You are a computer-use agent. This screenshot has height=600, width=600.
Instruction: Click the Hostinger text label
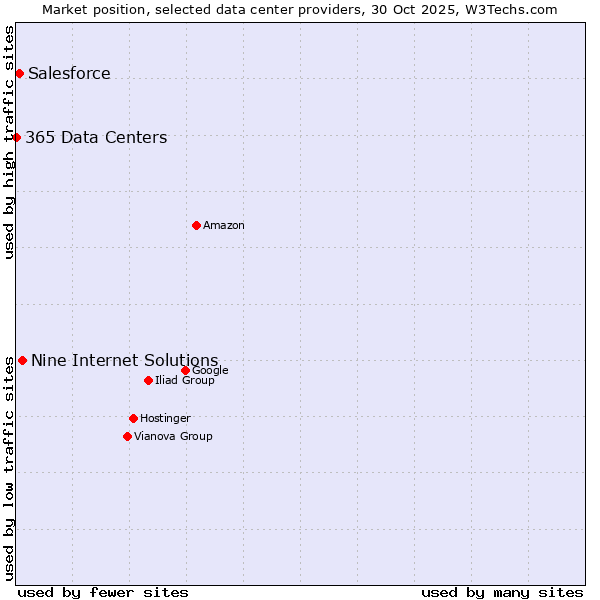(165, 419)
